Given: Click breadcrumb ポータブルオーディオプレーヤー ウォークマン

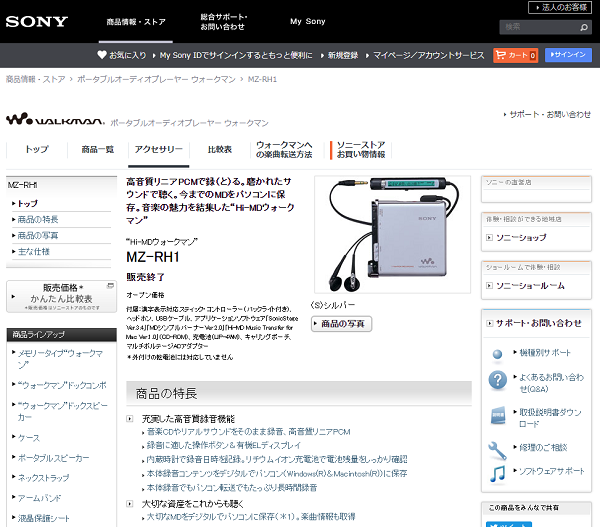Looking at the screenshot, I should (x=156, y=79).
